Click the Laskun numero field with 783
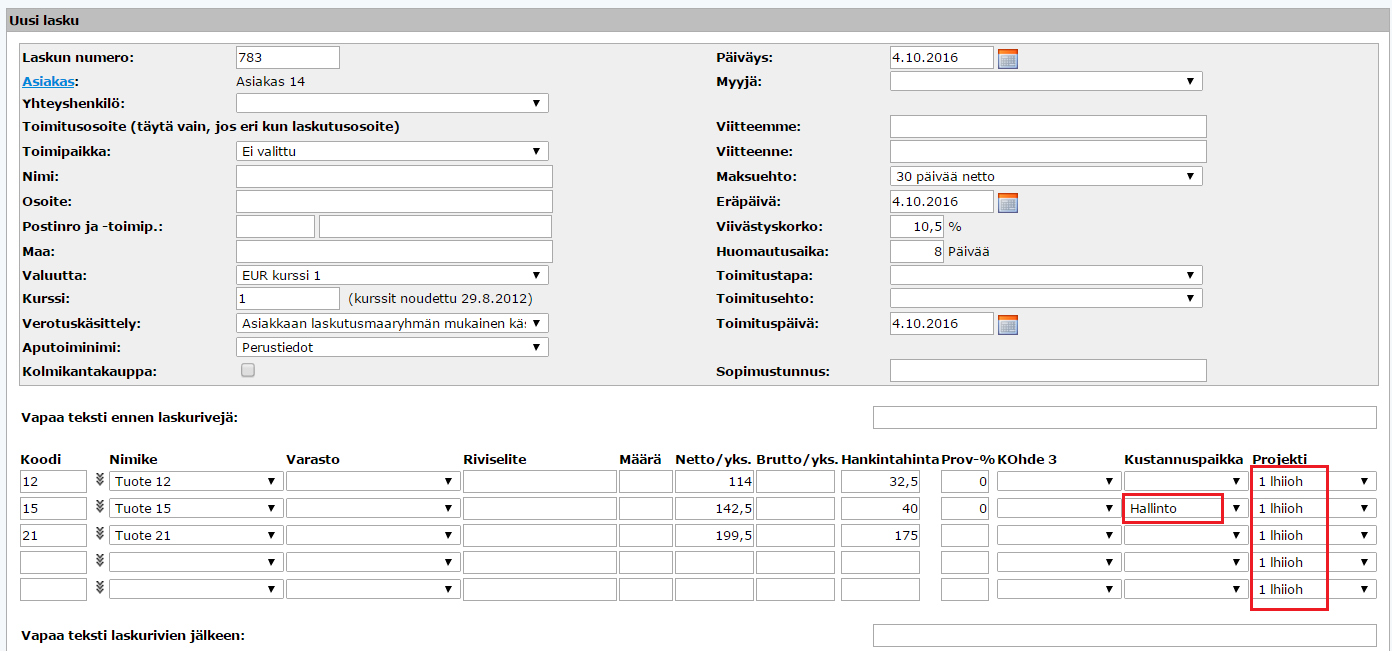 (x=288, y=58)
